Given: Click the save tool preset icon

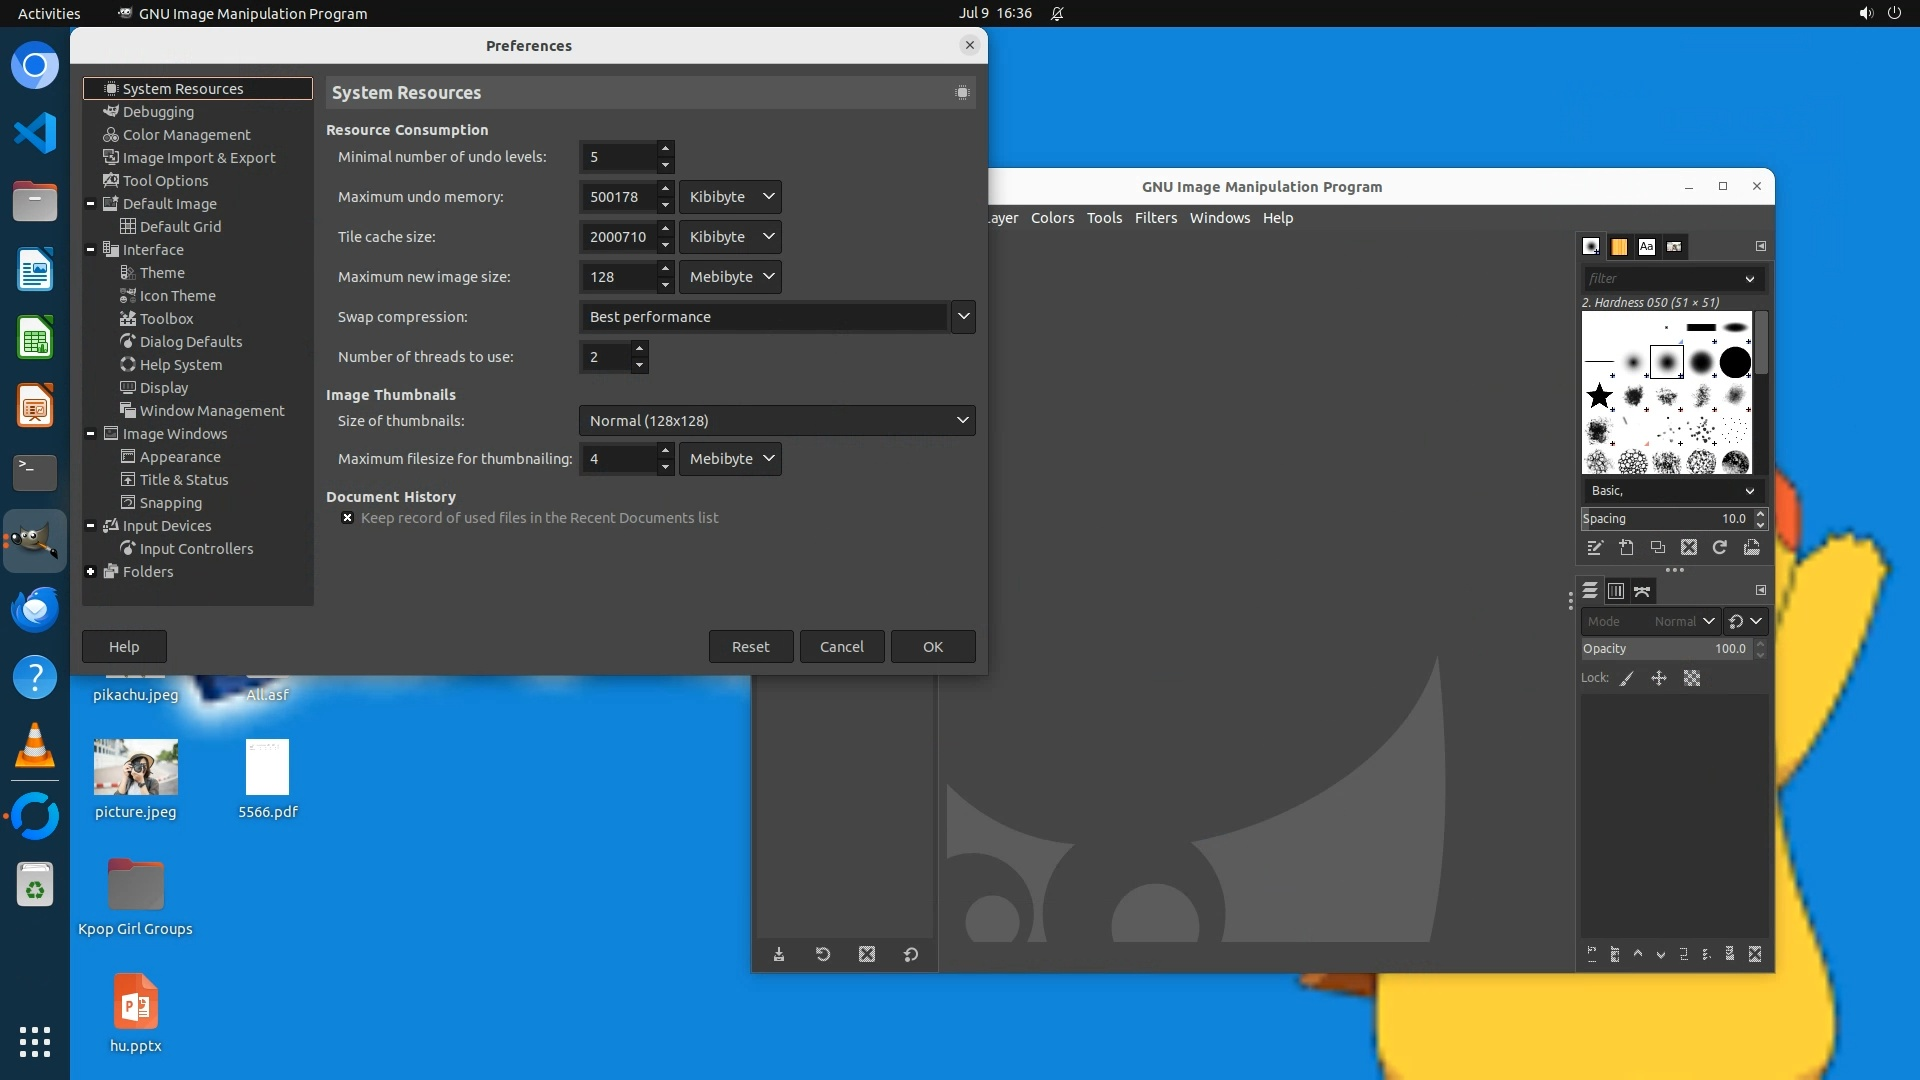Looking at the screenshot, I should [x=779, y=955].
